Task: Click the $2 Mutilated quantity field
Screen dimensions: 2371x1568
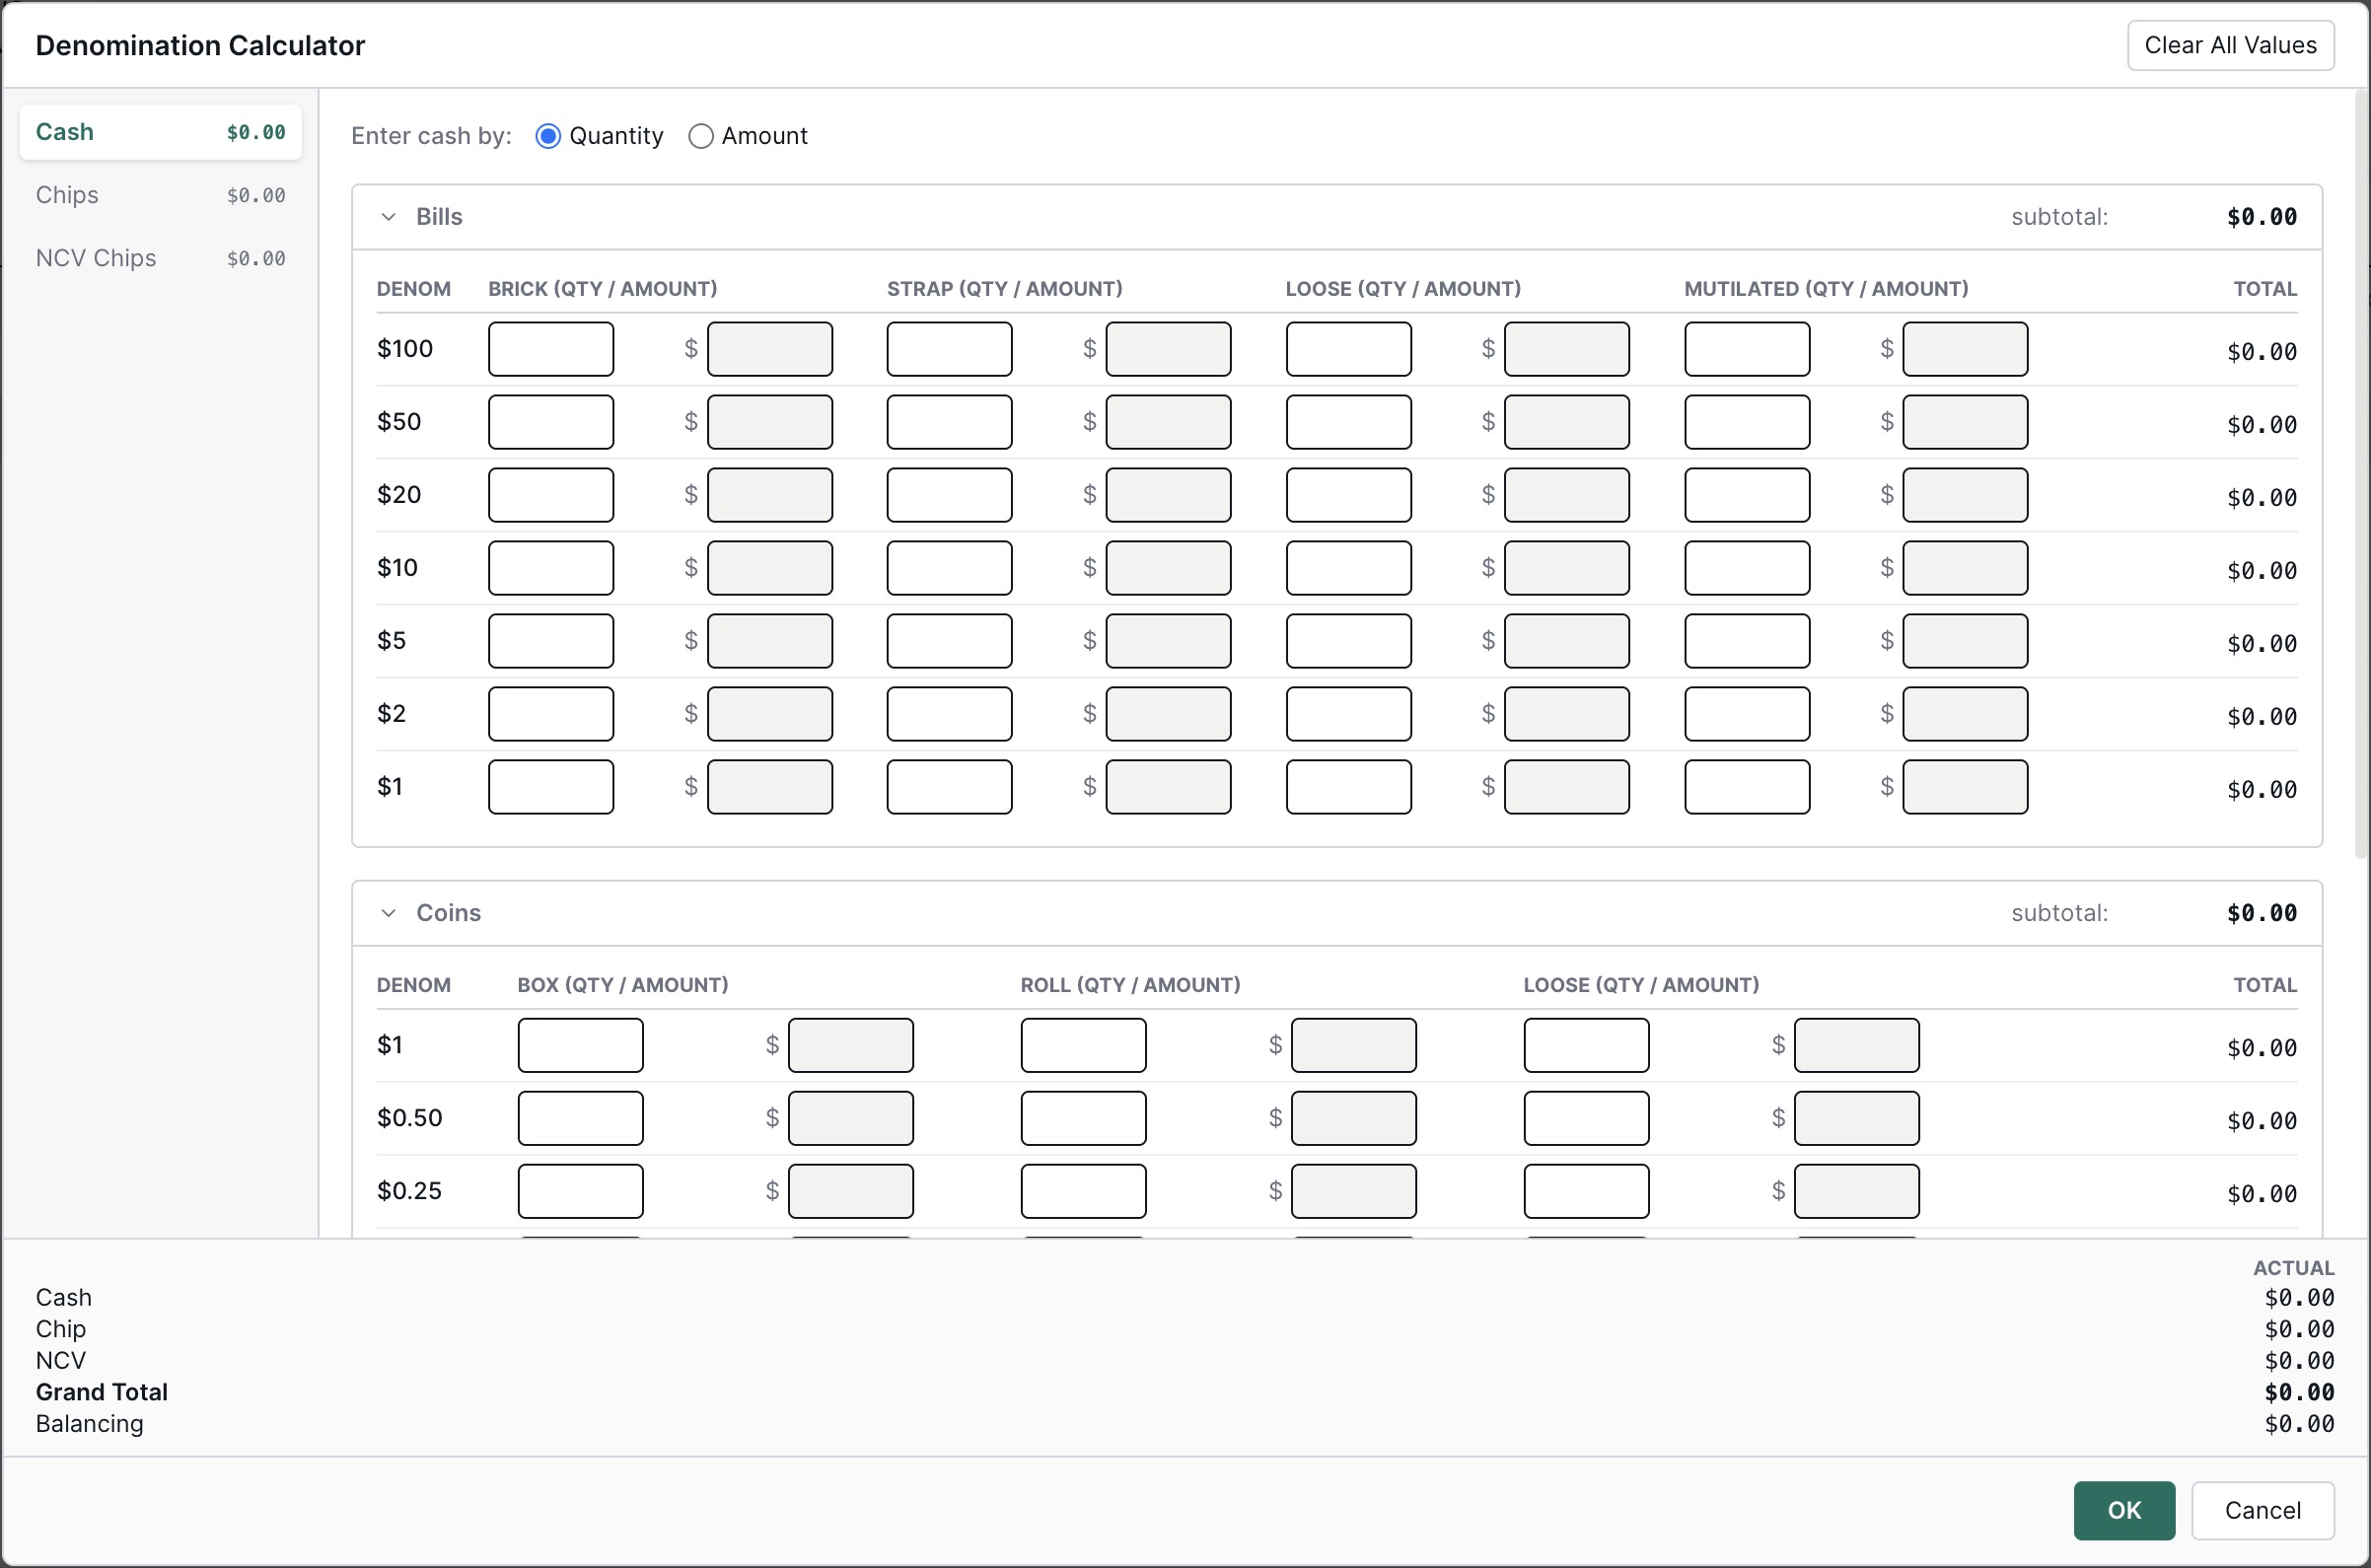Action: click(1747, 714)
